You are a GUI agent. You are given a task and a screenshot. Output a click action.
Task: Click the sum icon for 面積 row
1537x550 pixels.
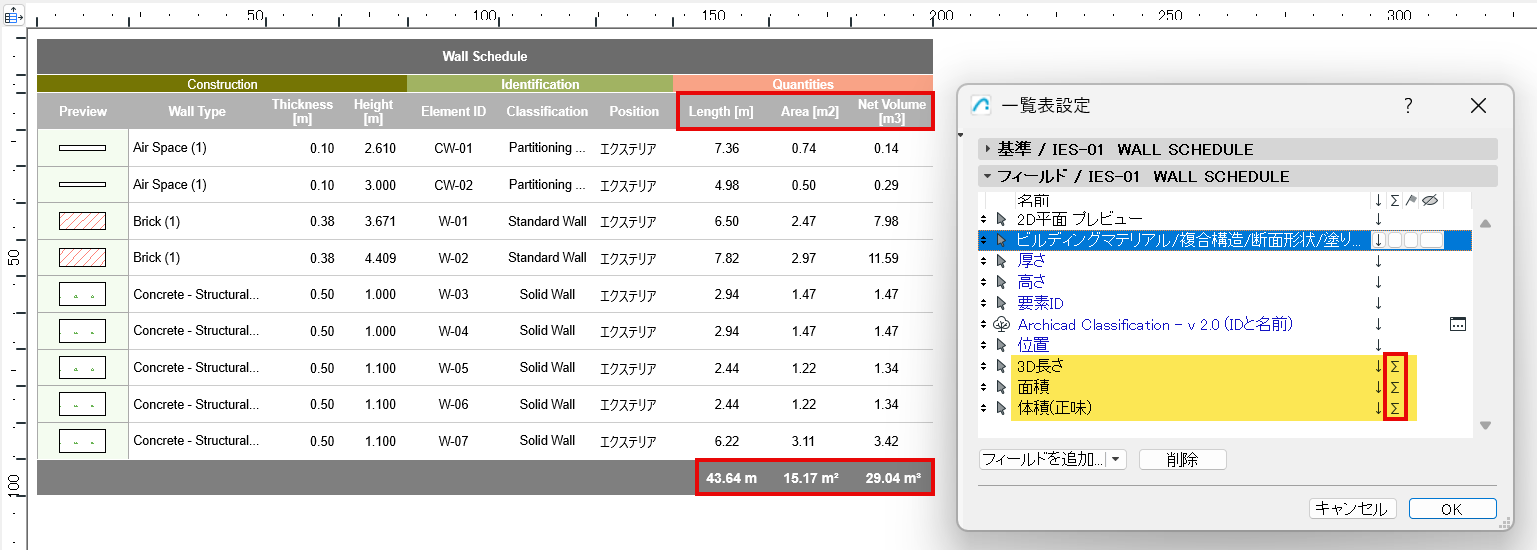tap(1395, 387)
